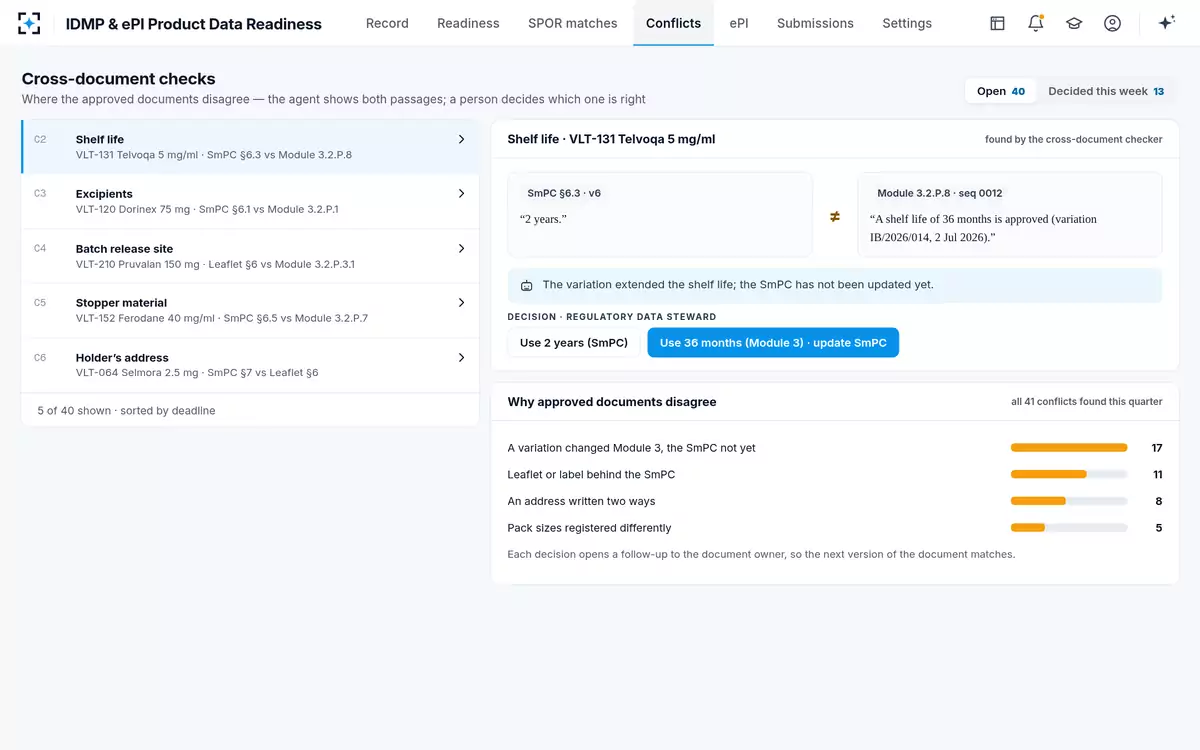Expand the Shelf life row chevron

click(461, 140)
